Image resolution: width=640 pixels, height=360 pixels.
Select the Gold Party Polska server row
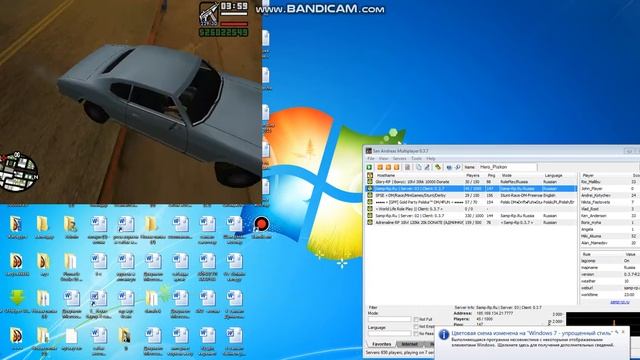click(x=471, y=202)
